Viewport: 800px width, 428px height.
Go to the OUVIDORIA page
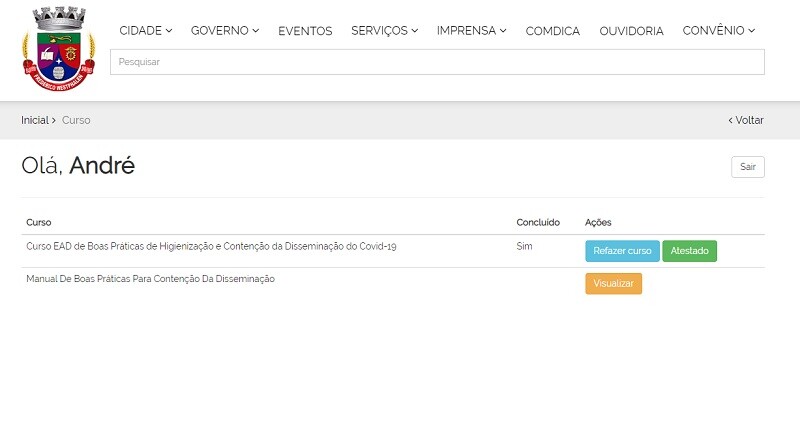click(631, 31)
